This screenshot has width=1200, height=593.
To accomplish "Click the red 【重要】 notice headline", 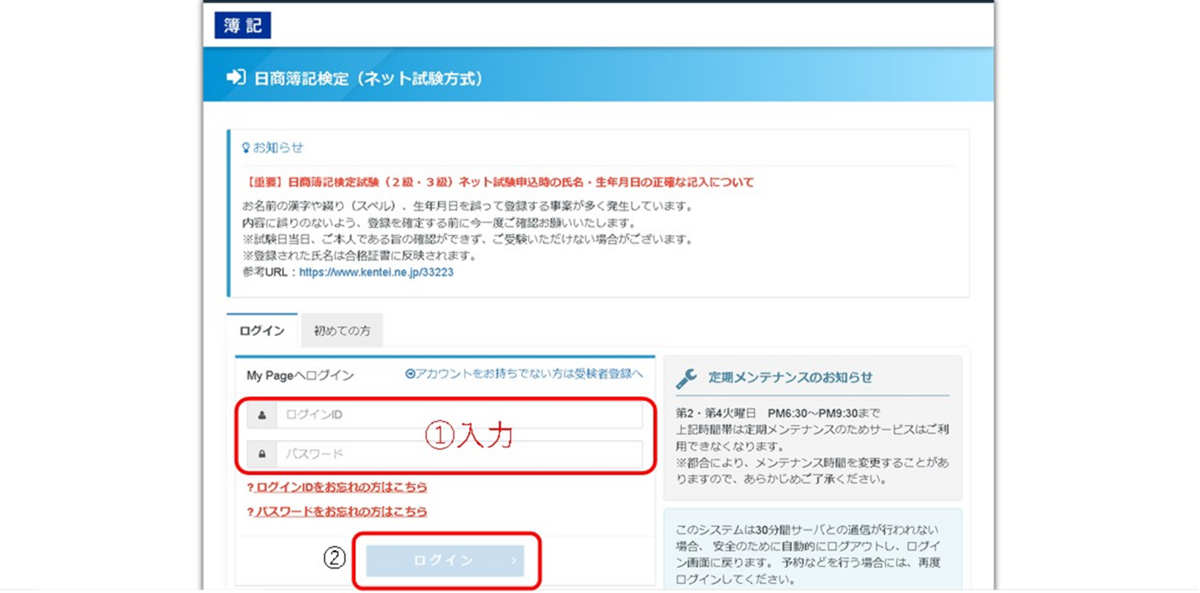I will tap(498, 183).
